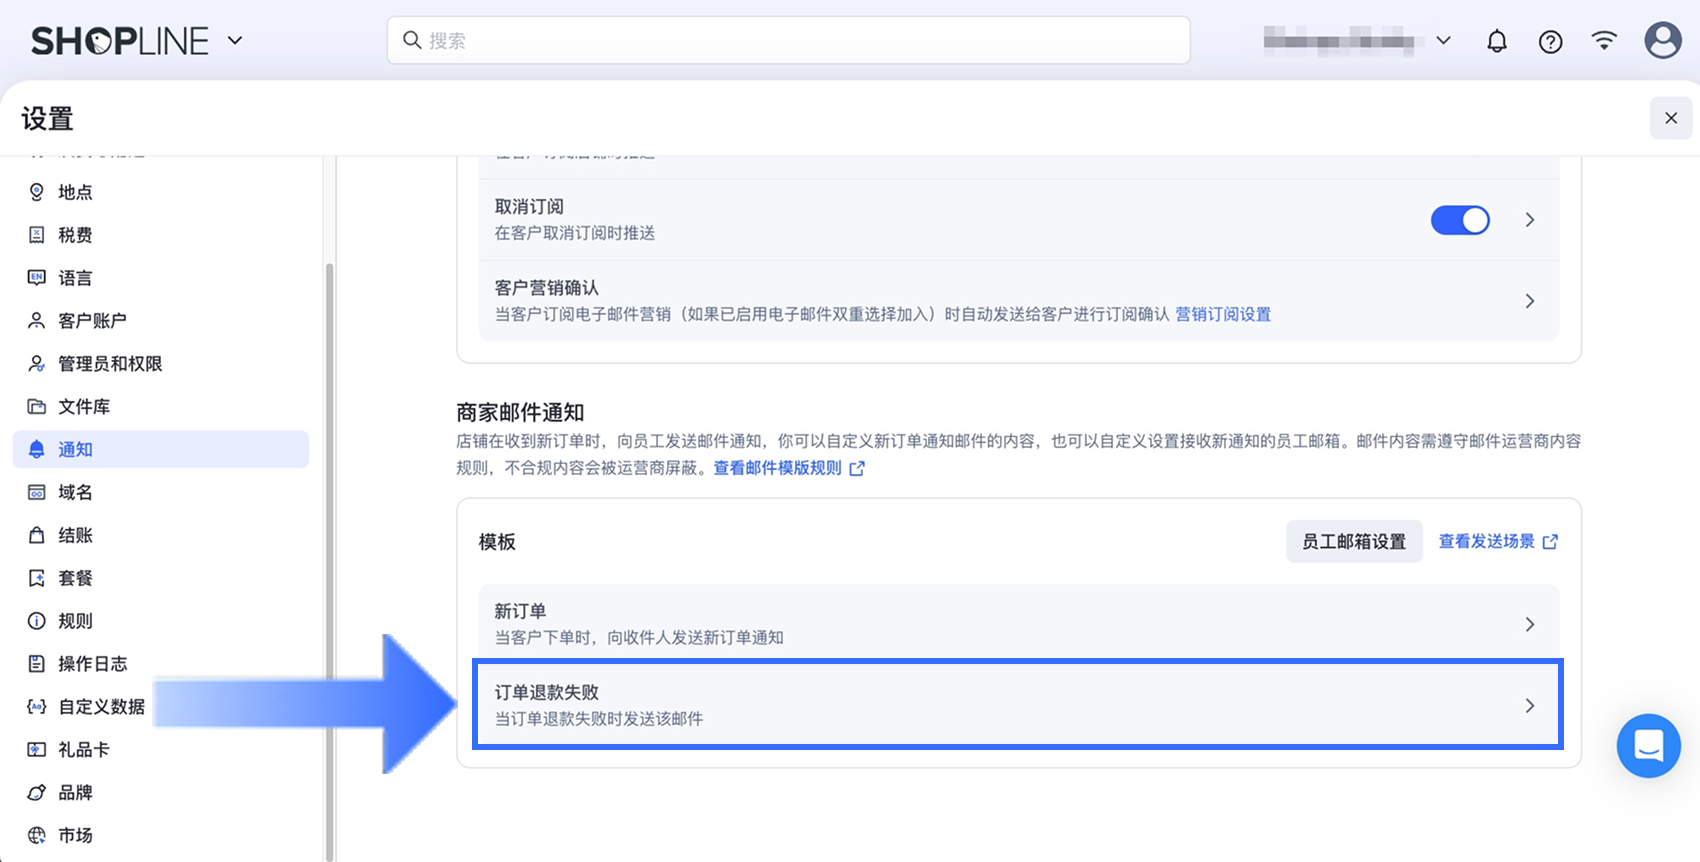This screenshot has height=862, width=1700.
Task: Click the 客户营销确认 row title
Action: 546,288
